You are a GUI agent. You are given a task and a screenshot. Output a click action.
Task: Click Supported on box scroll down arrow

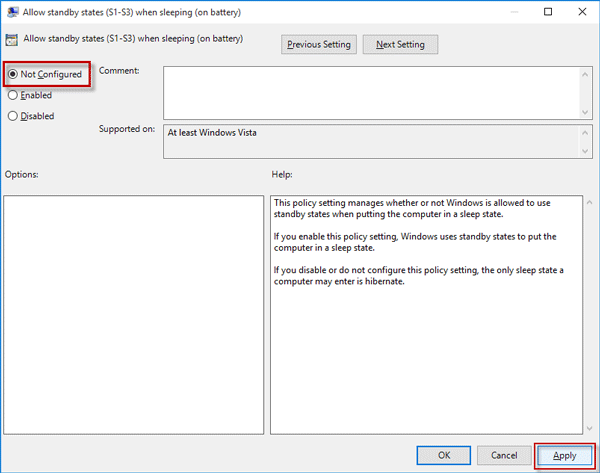click(585, 151)
